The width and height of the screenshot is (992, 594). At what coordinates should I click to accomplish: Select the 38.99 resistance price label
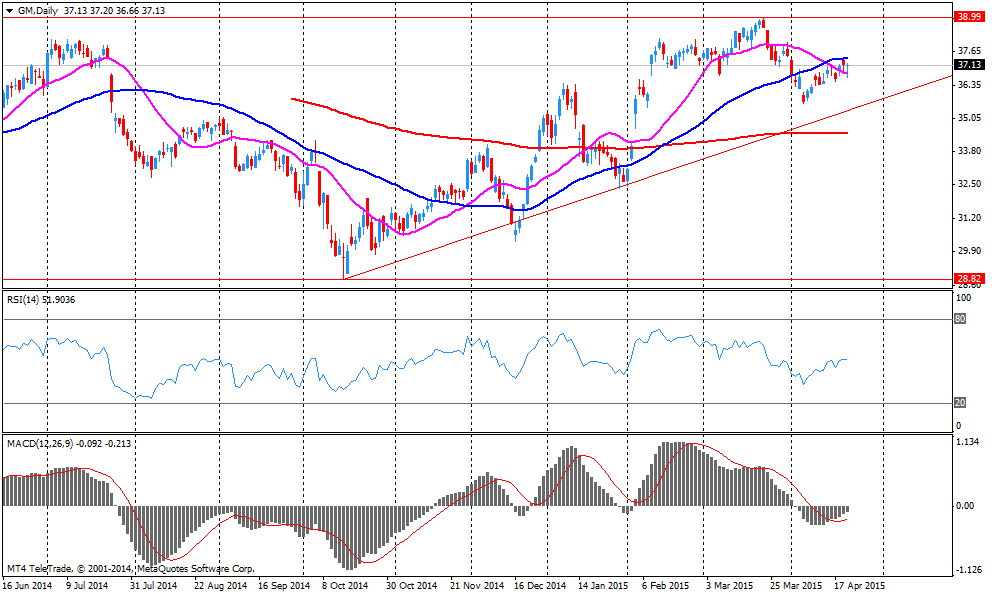coord(969,17)
